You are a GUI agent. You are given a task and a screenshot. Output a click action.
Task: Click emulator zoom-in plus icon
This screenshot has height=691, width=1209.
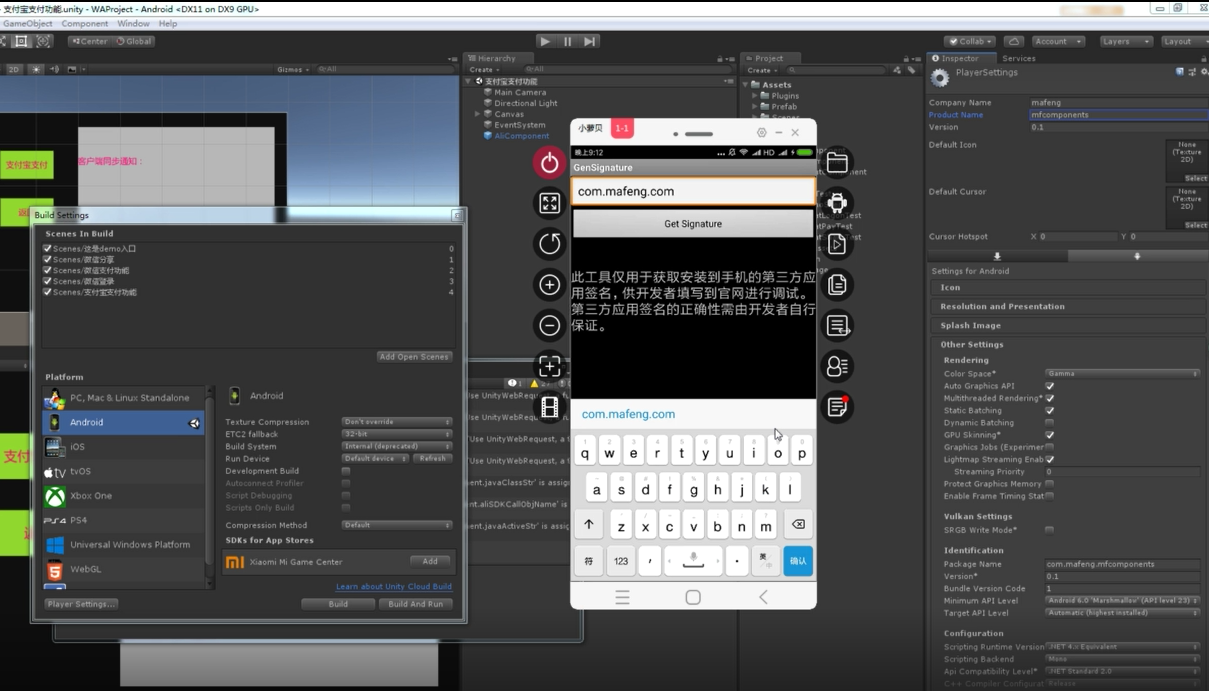(x=549, y=285)
